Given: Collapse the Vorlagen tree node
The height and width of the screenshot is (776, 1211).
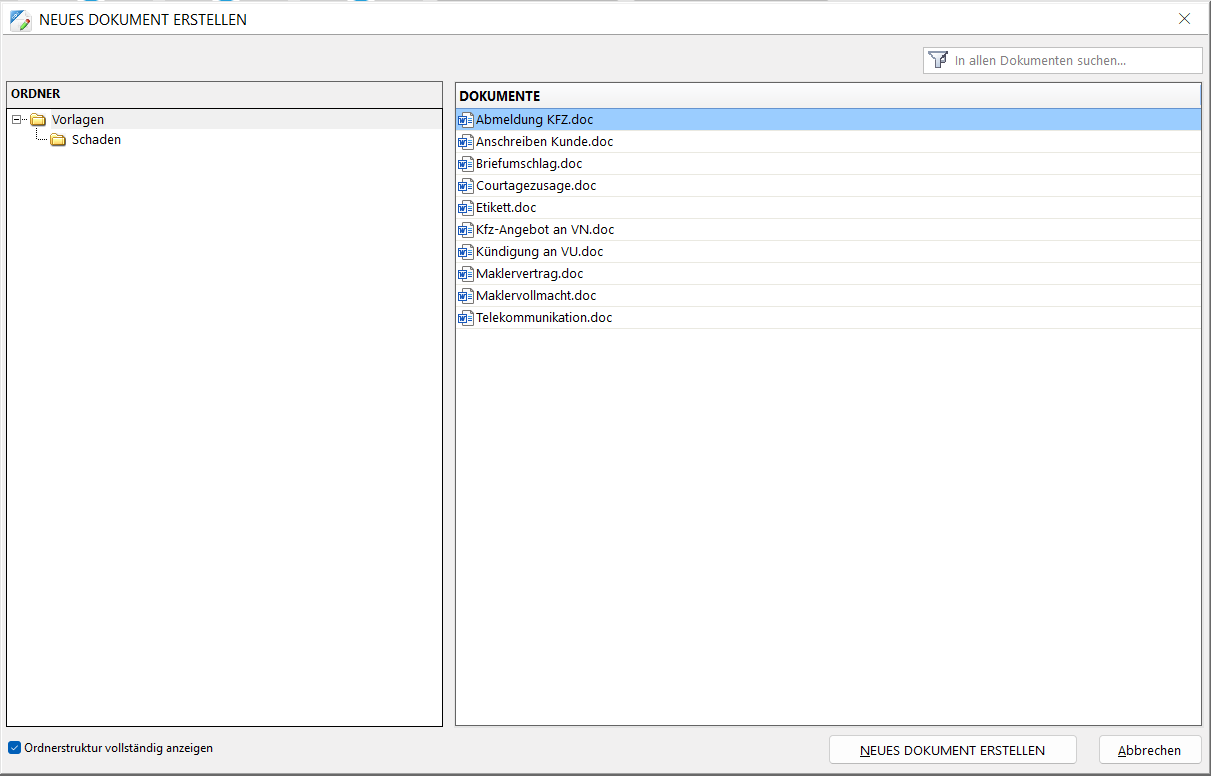Looking at the screenshot, I should 17,120.
